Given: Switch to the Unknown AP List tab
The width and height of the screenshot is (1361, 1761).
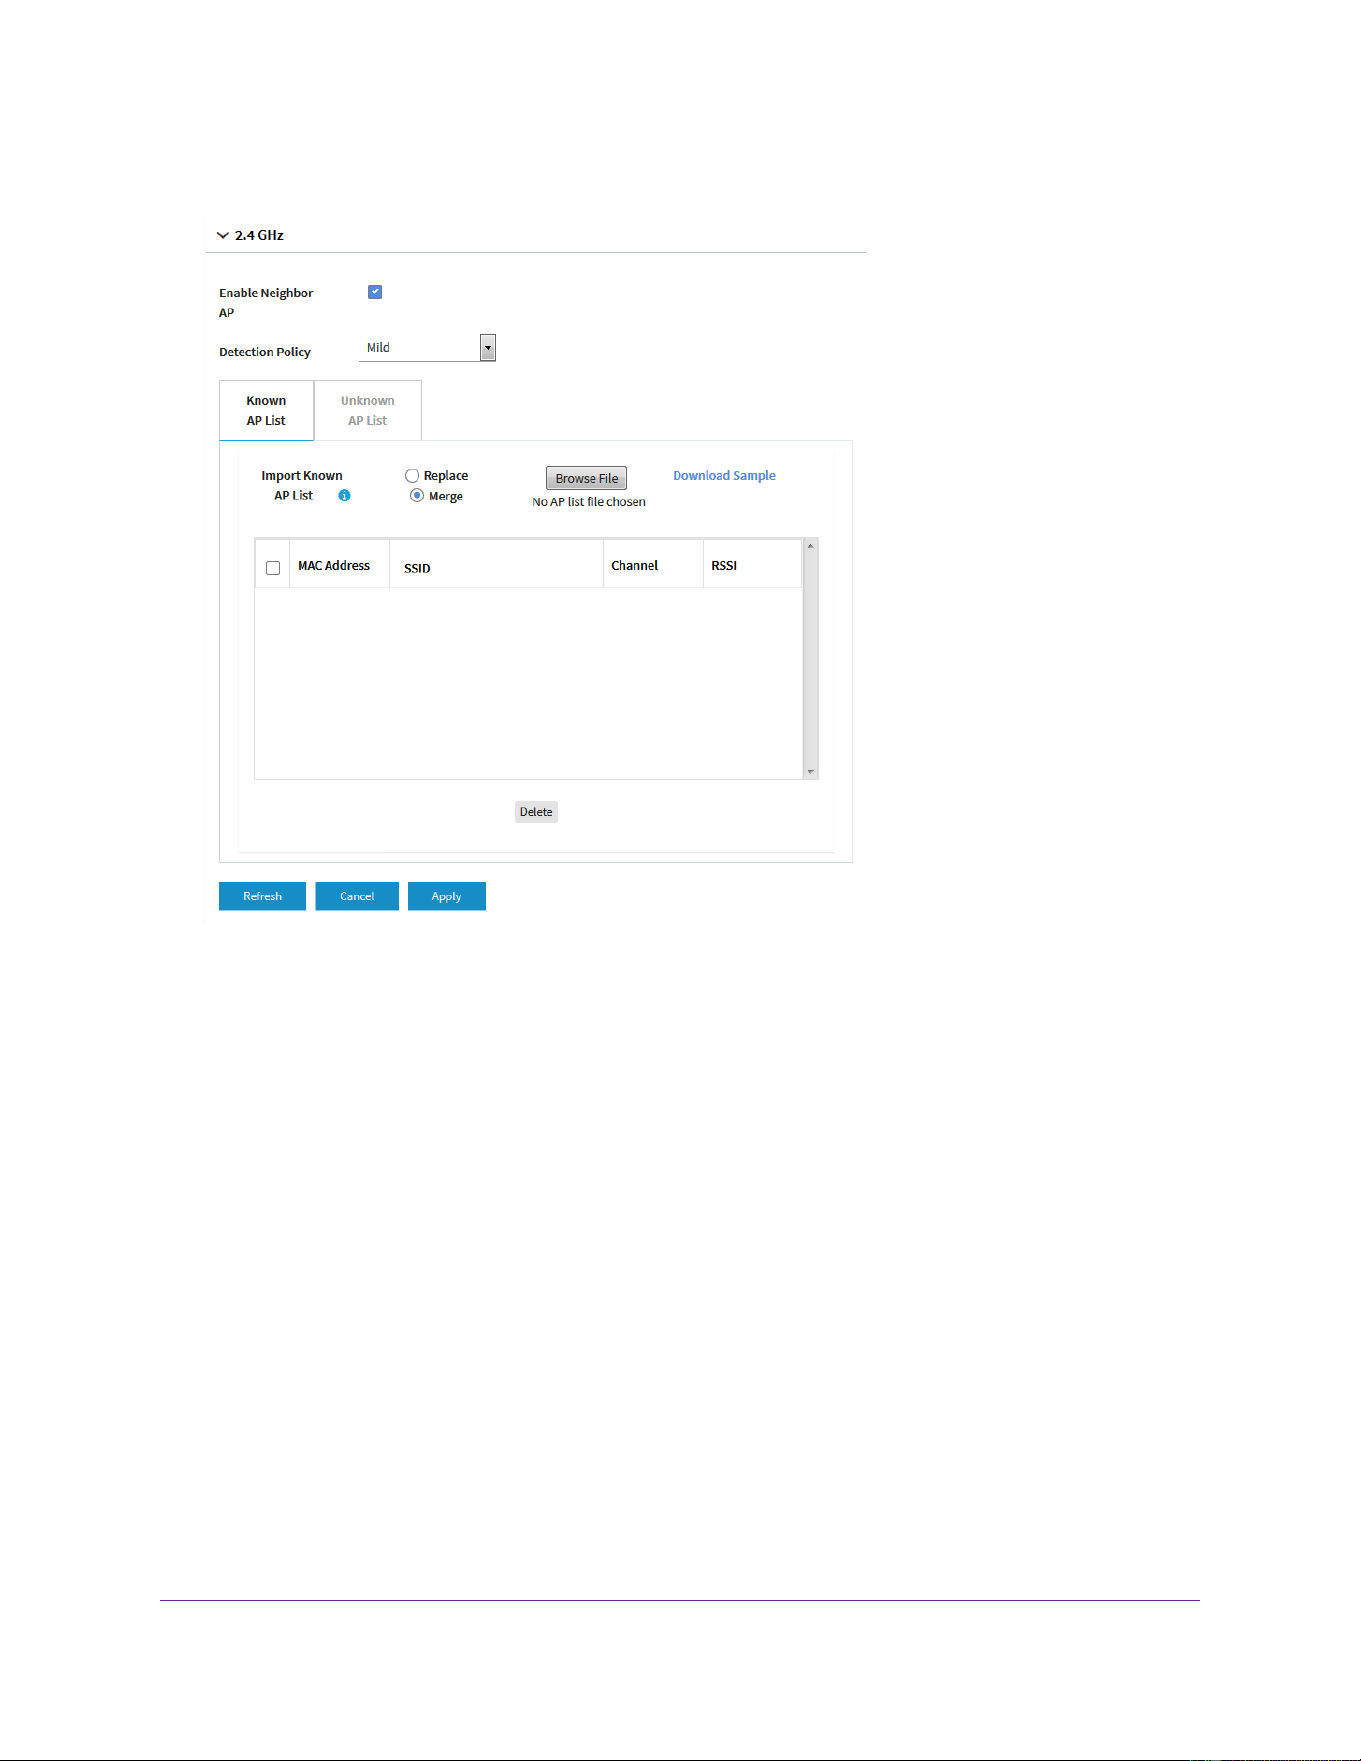Looking at the screenshot, I should tap(368, 410).
